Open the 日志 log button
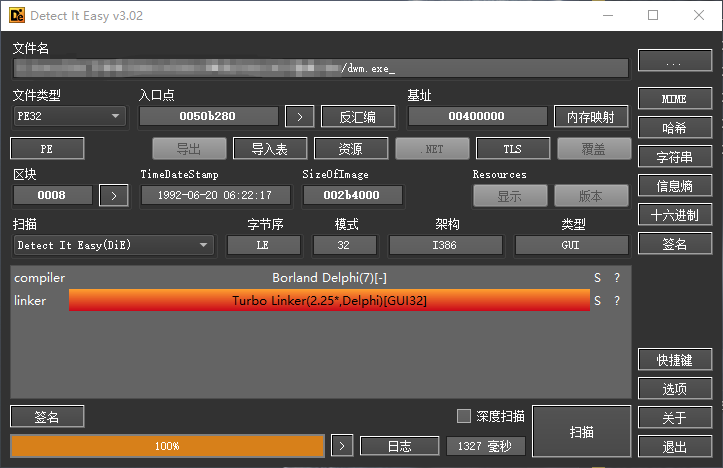The height and width of the screenshot is (468, 723). 399,446
